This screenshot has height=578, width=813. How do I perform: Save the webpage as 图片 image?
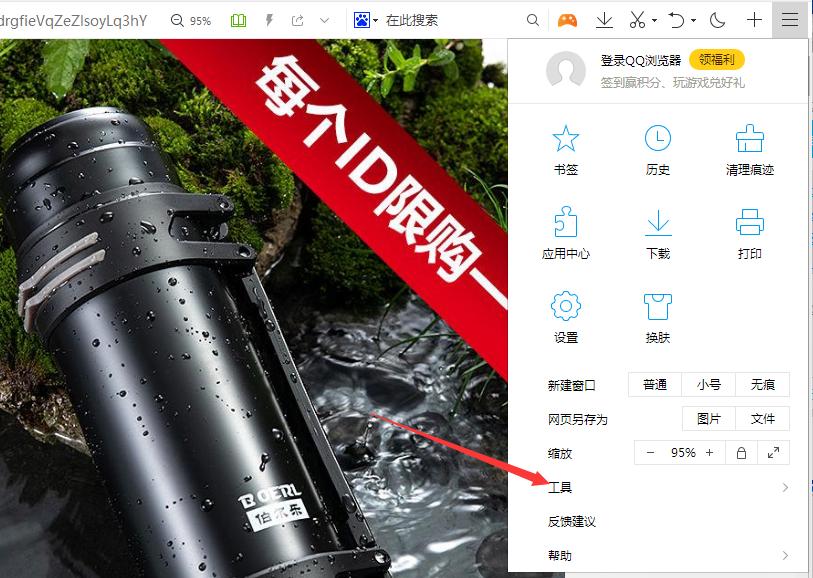708,418
